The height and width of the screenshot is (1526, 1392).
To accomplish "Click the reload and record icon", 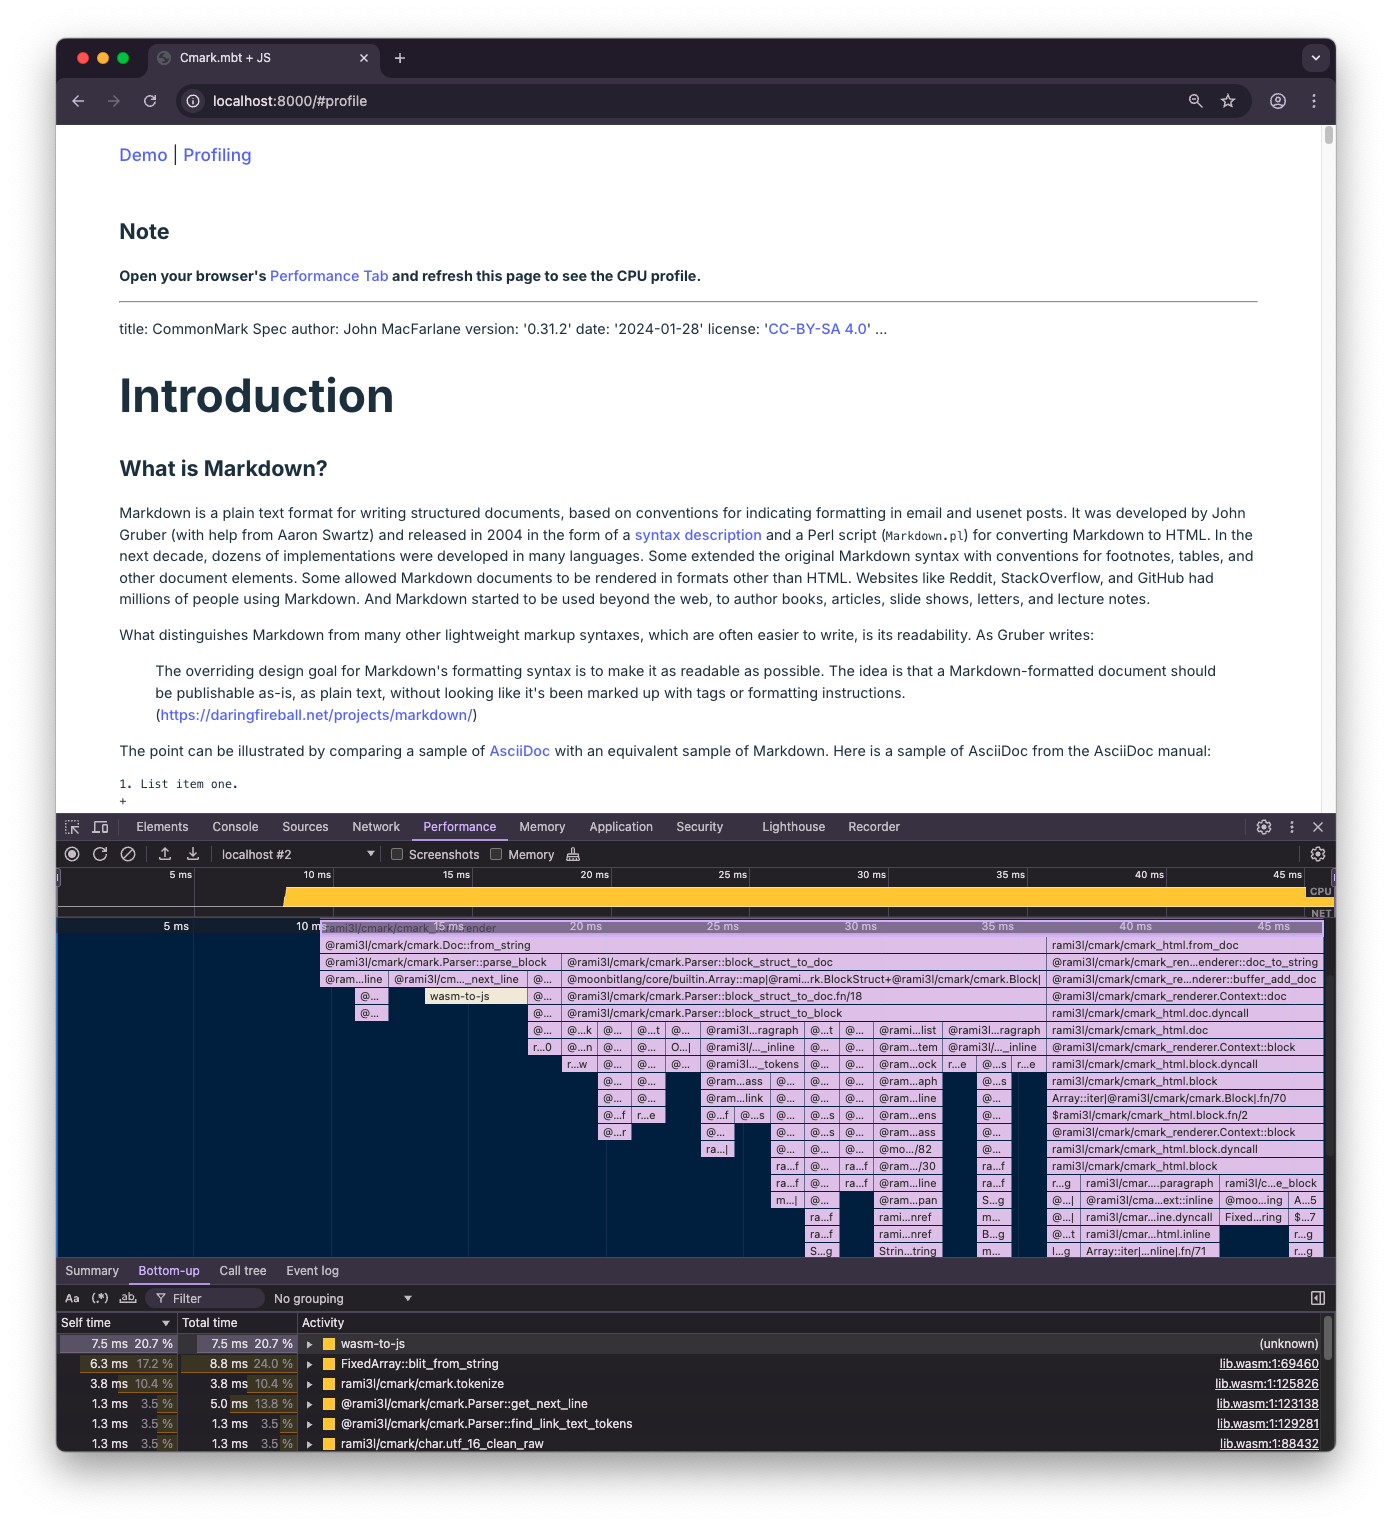I will point(100,854).
